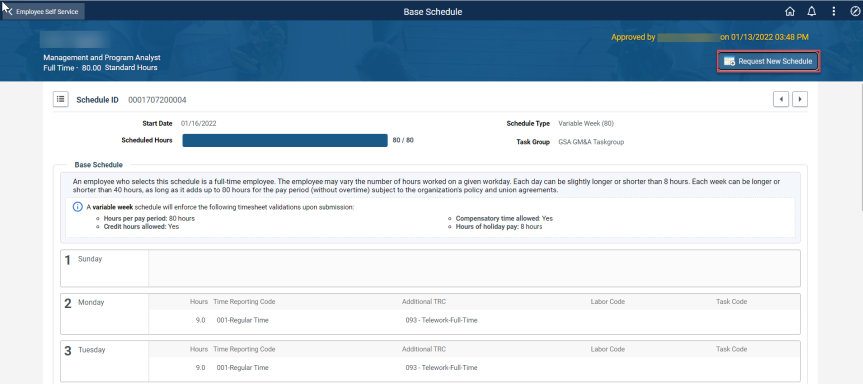Click Request New Schedule button
The width and height of the screenshot is (863, 384).
click(x=768, y=61)
